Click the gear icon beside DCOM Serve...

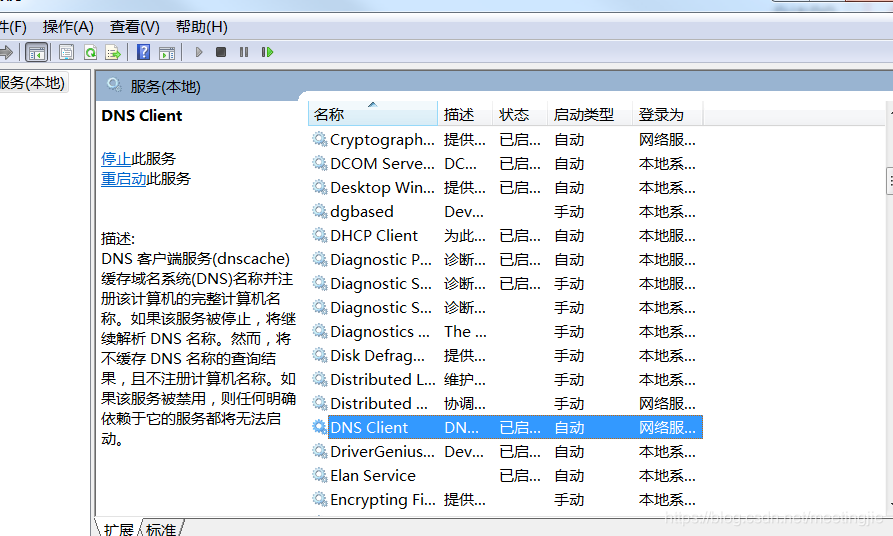(319, 163)
